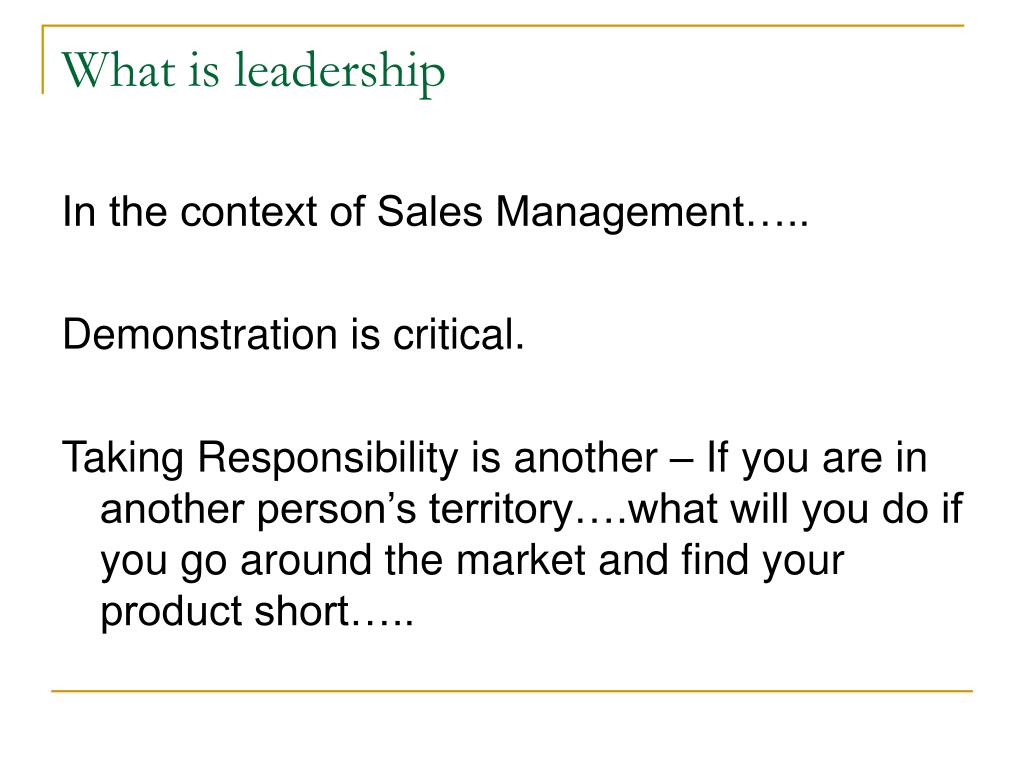Click the phrase "another person's territory"
This screenshot has height=768, width=1024.
click(x=337, y=509)
